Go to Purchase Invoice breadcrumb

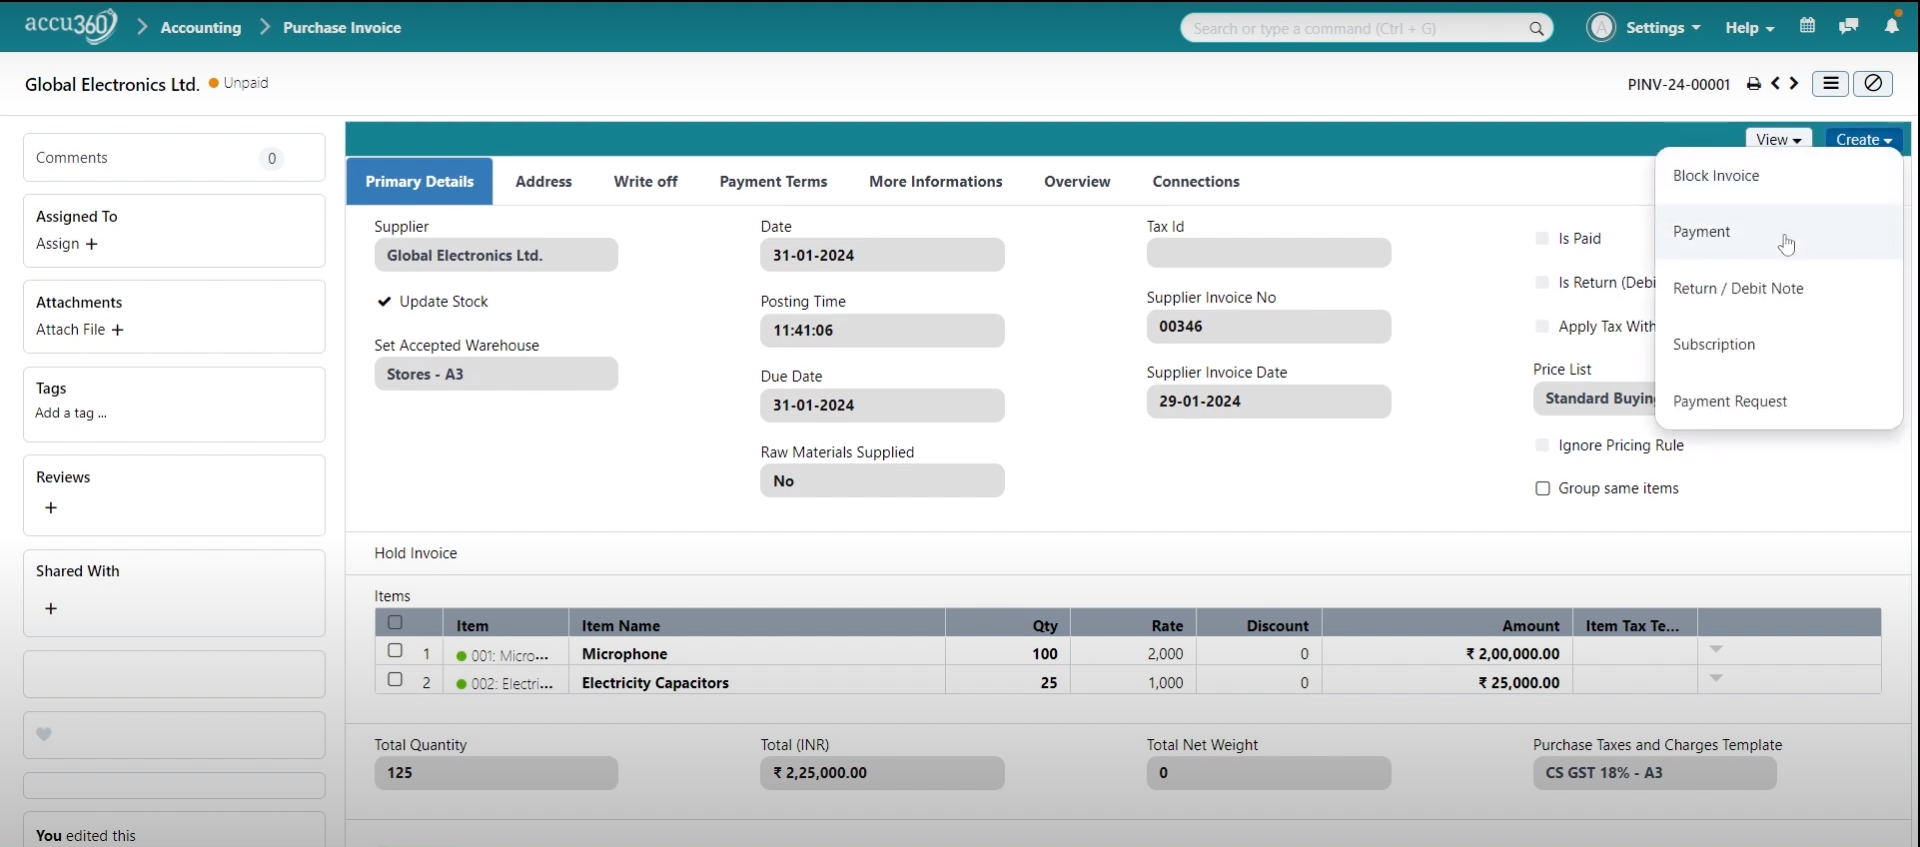click(342, 28)
